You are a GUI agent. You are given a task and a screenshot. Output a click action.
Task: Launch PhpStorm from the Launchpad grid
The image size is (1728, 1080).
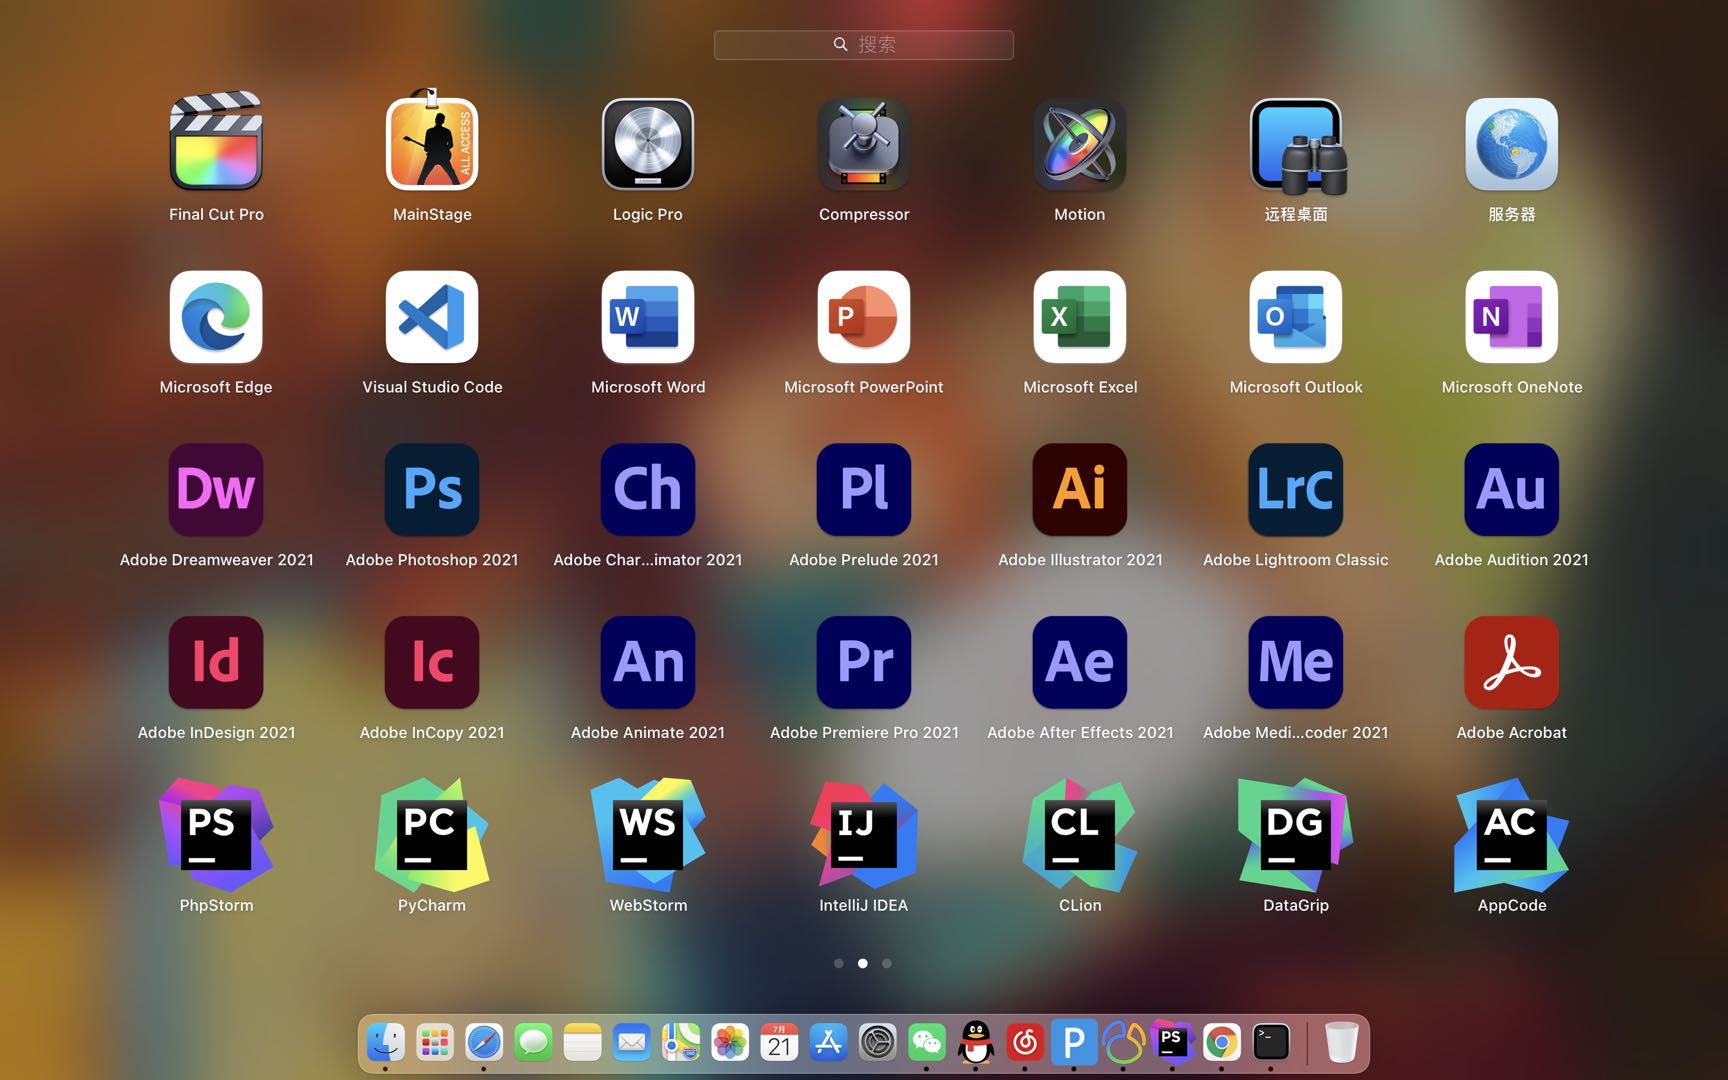[216, 835]
